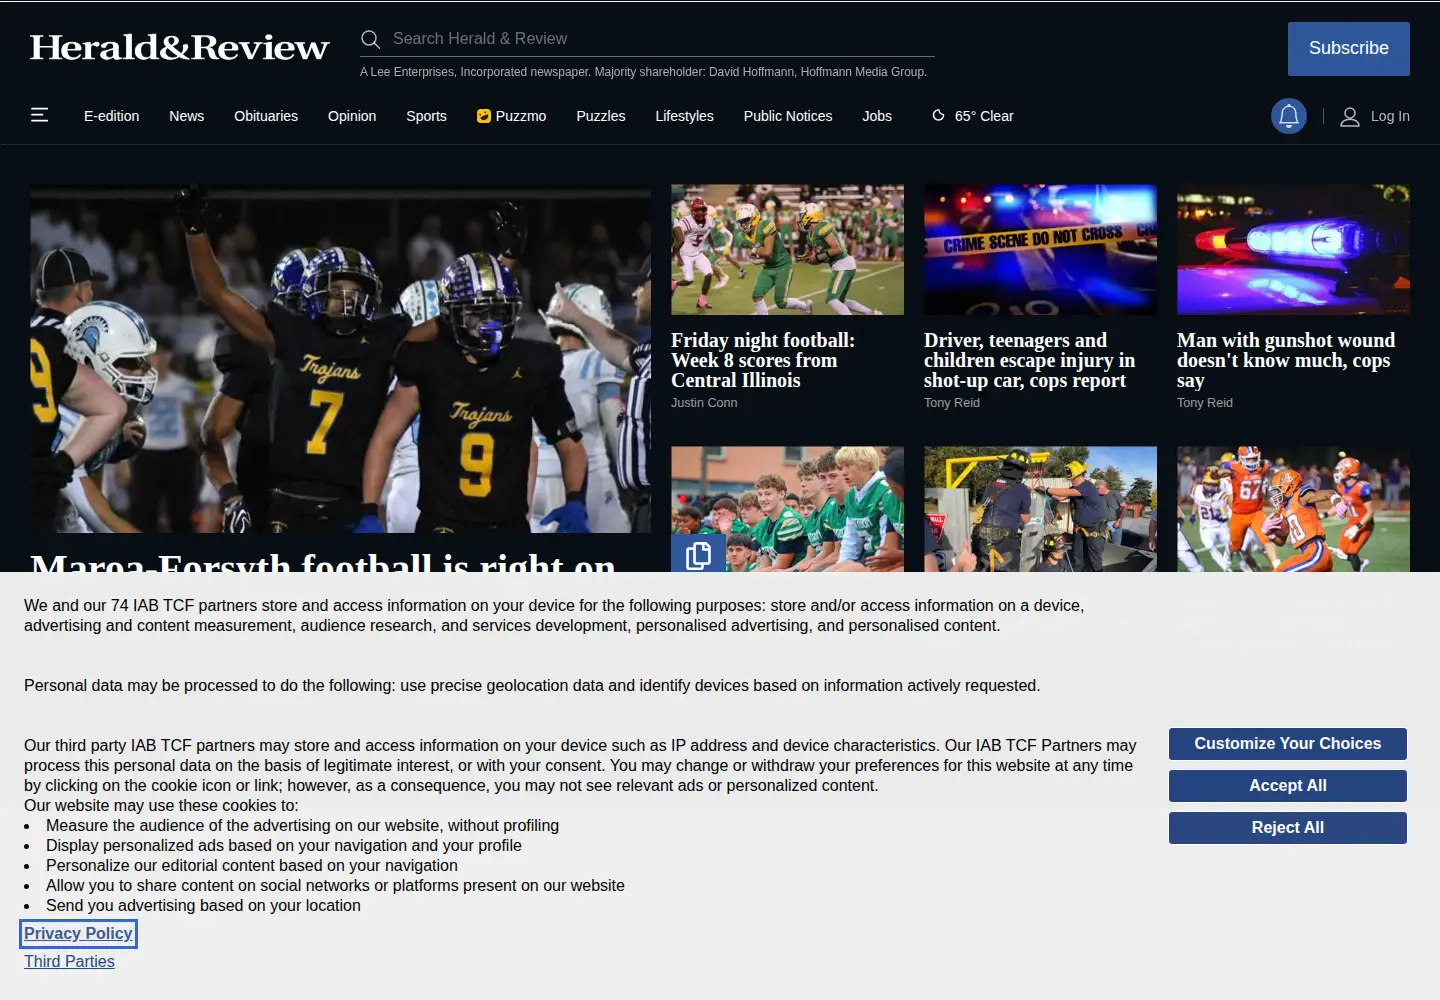Click the user profile icon
This screenshot has width=1440, height=1000.
click(1349, 117)
